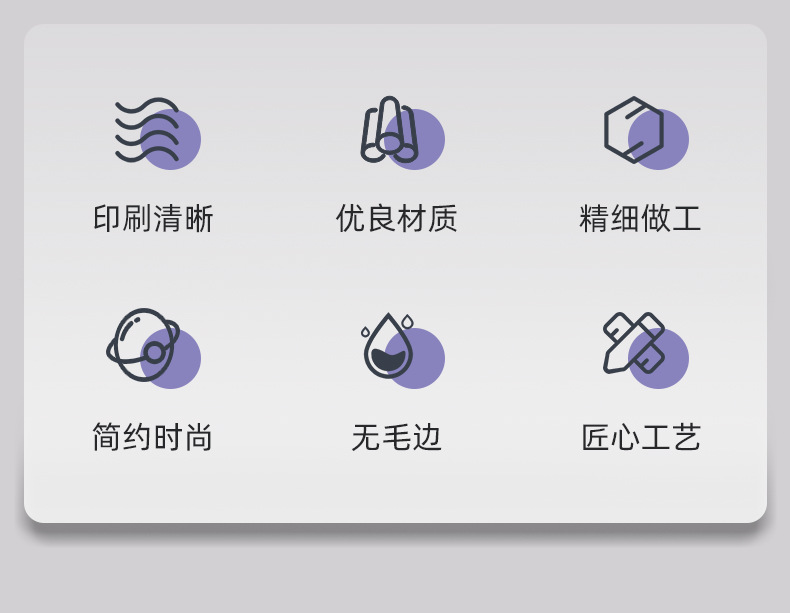The width and height of the screenshot is (790, 613).
Task: Click the purple circle behind hexagon icon
Action: (658, 140)
